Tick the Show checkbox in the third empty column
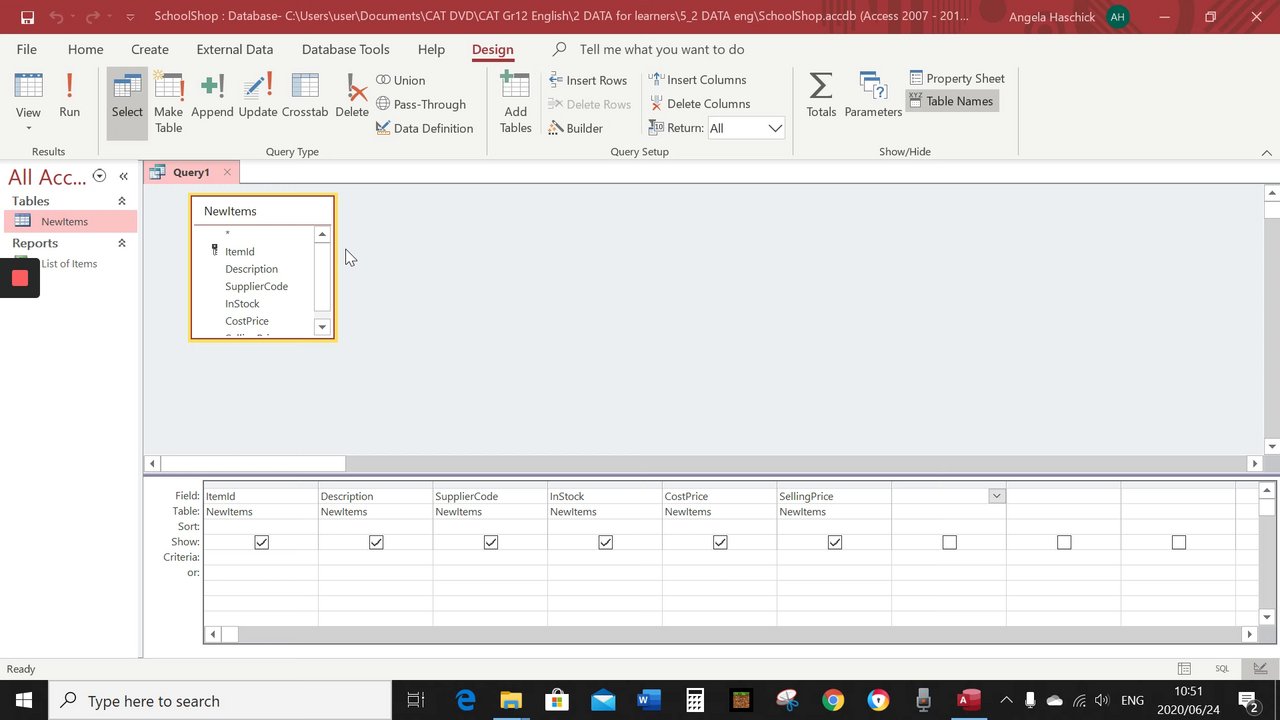Image resolution: width=1280 pixels, height=720 pixels. 1179,542
